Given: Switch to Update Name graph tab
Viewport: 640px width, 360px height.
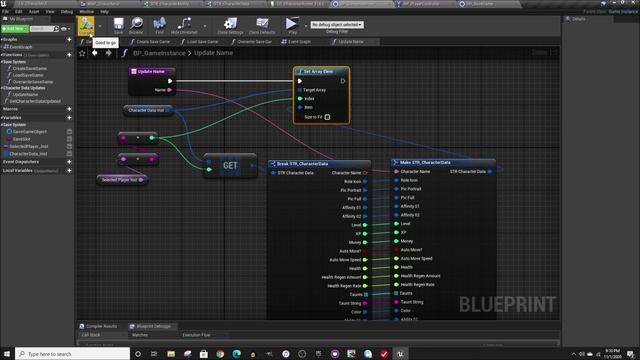Looking at the screenshot, I should pyautogui.click(x=354, y=42).
